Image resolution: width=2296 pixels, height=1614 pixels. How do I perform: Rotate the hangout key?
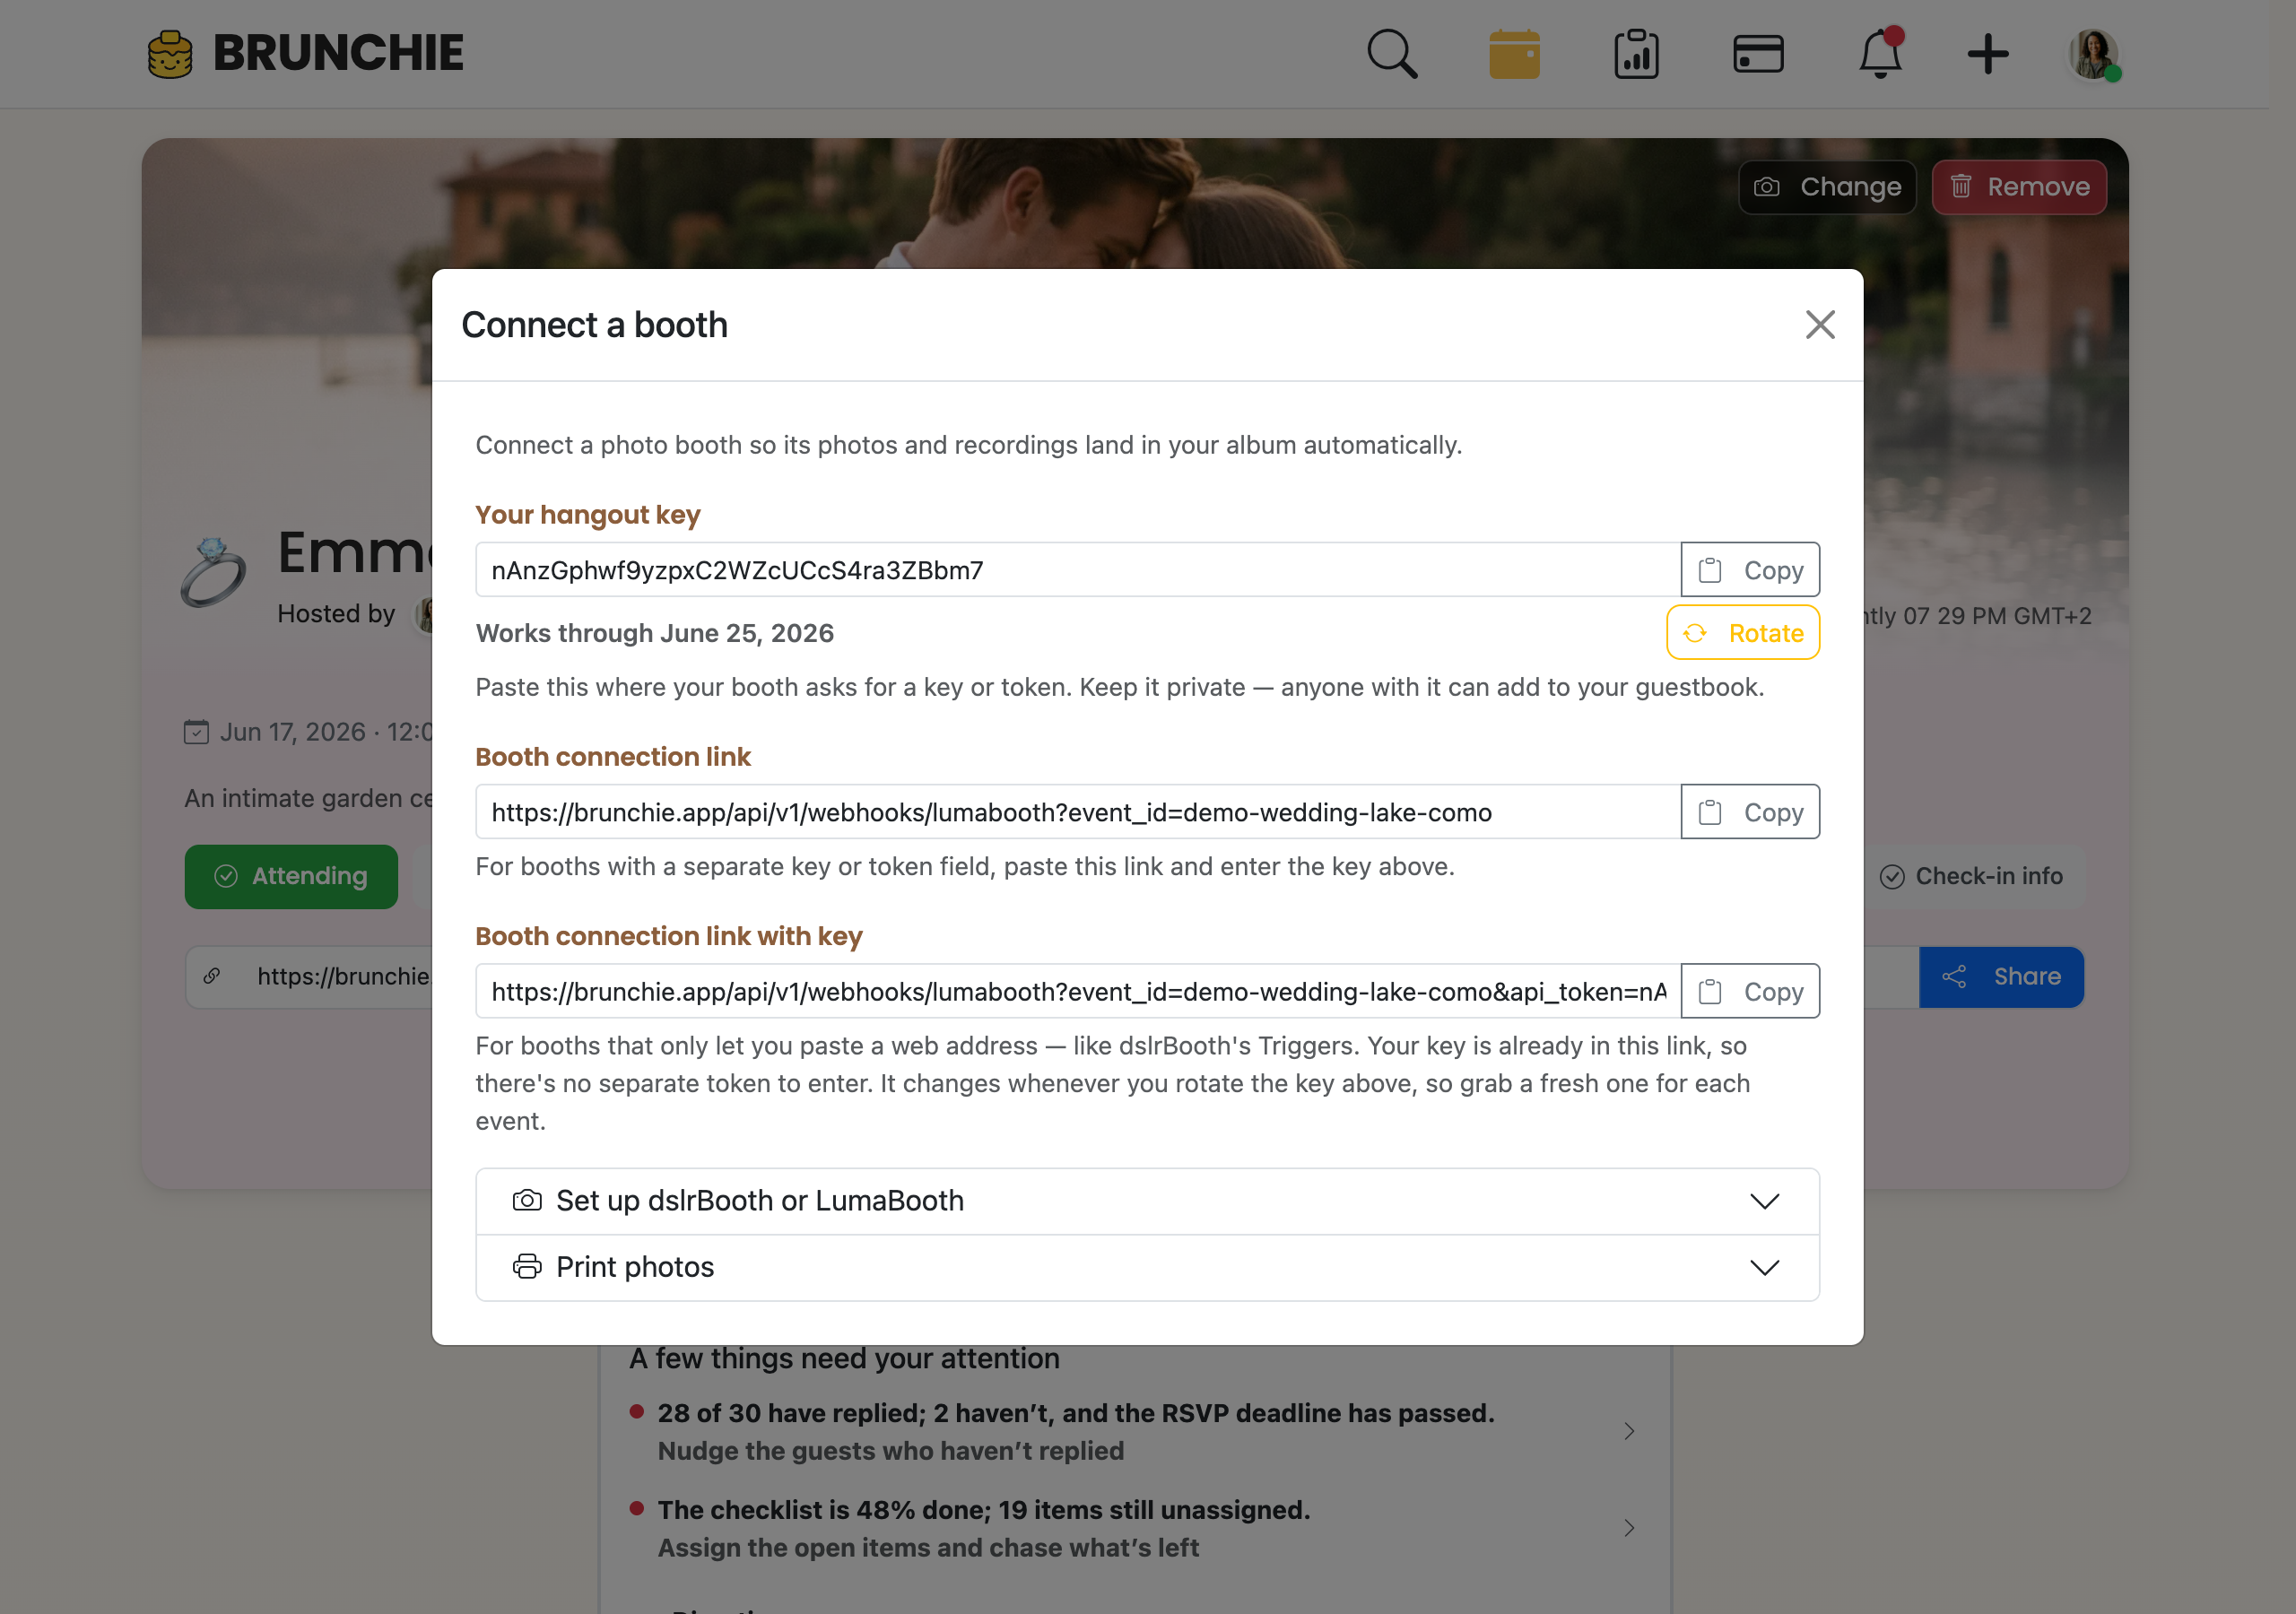[1743, 633]
